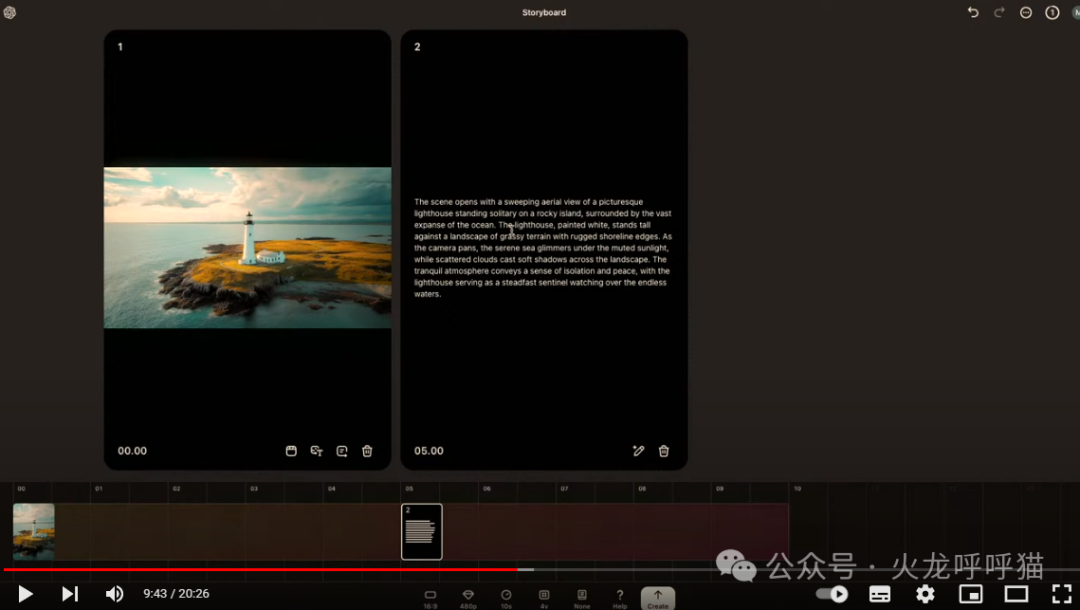The image size is (1080, 610).
Task: Delete storyboard card 1 with trash icon
Action: pos(367,451)
